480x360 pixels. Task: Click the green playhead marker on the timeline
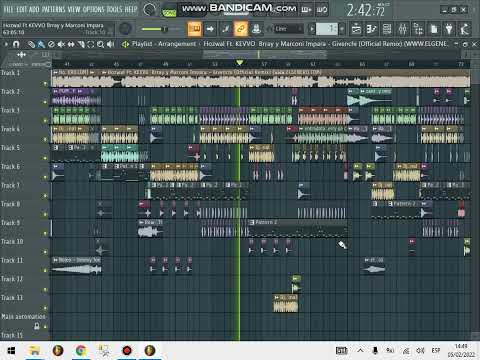coord(239,63)
